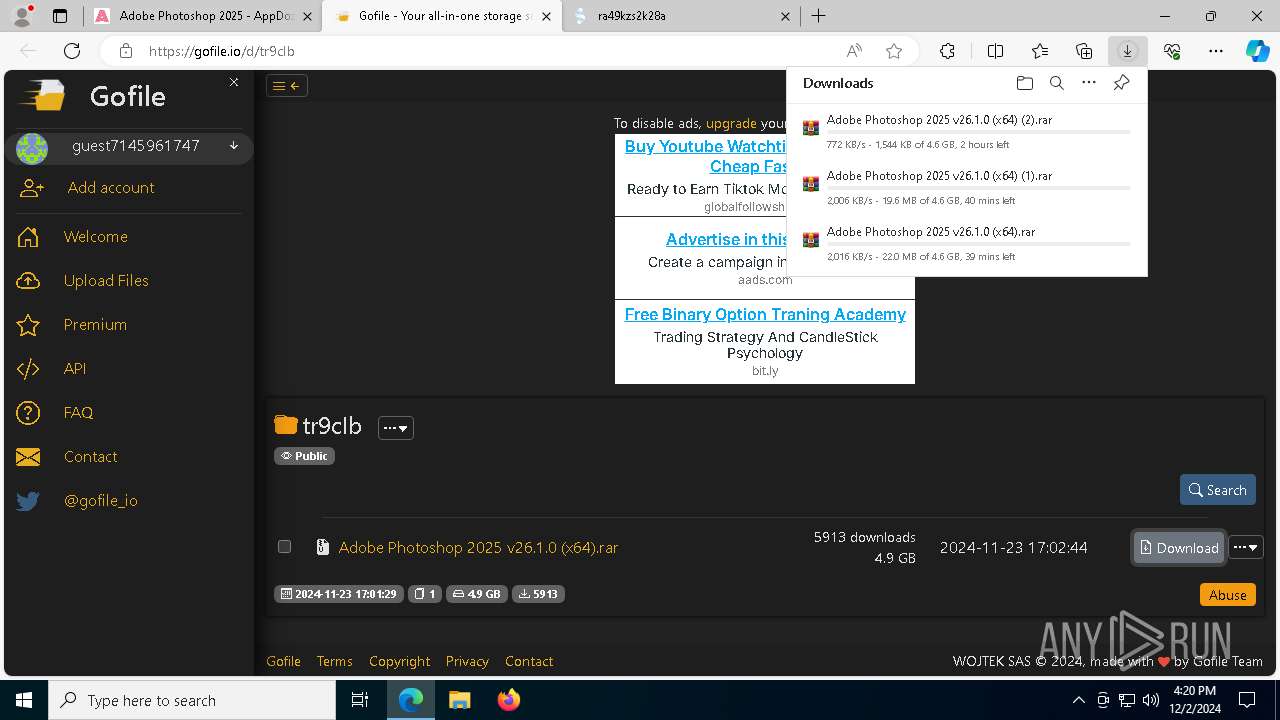Switch to Adobe Photoshop 2025 AppDoze tab

pos(203,16)
